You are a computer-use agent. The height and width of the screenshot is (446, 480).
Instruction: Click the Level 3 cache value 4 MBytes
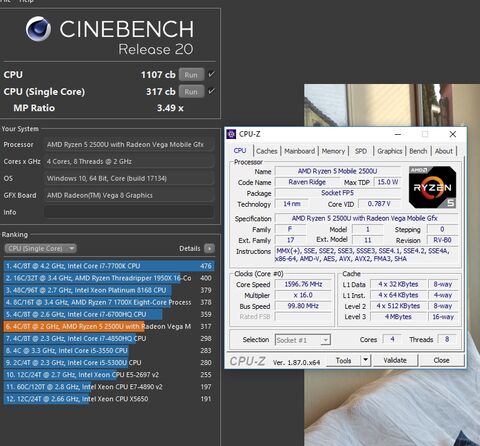(x=398, y=317)
